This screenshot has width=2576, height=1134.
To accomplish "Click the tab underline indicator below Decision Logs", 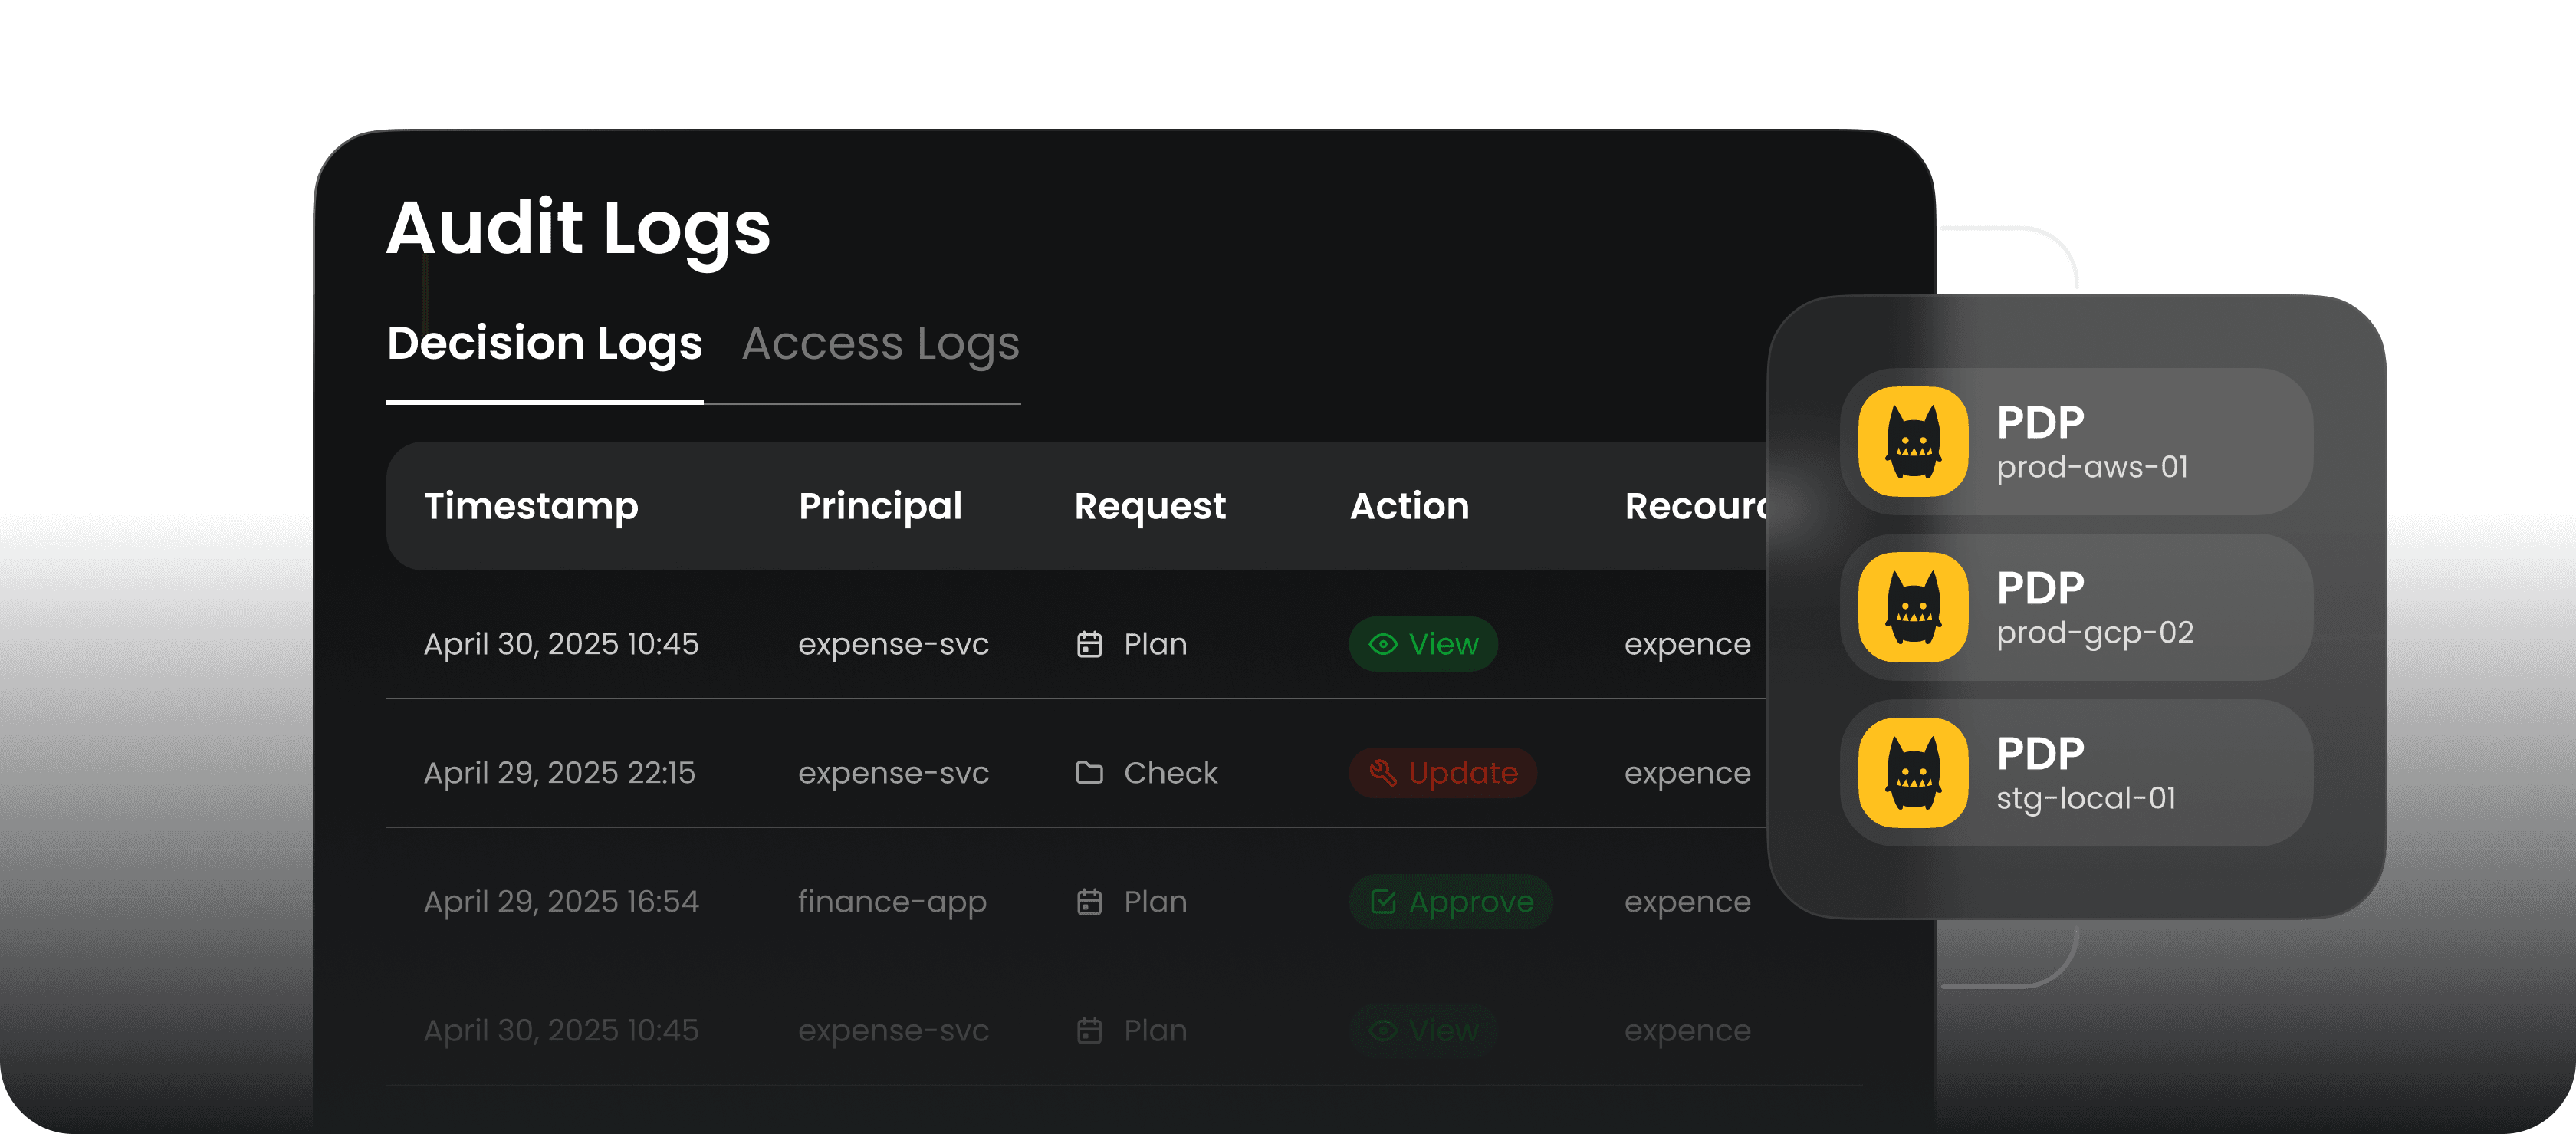I will coord(545,403).
